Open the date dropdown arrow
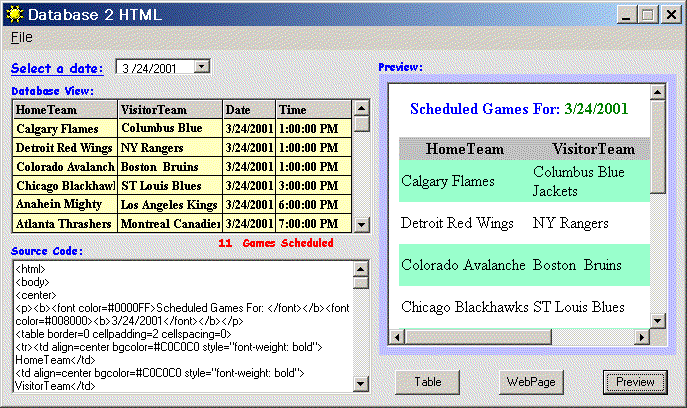687x408 pixels. click(202, 67)
